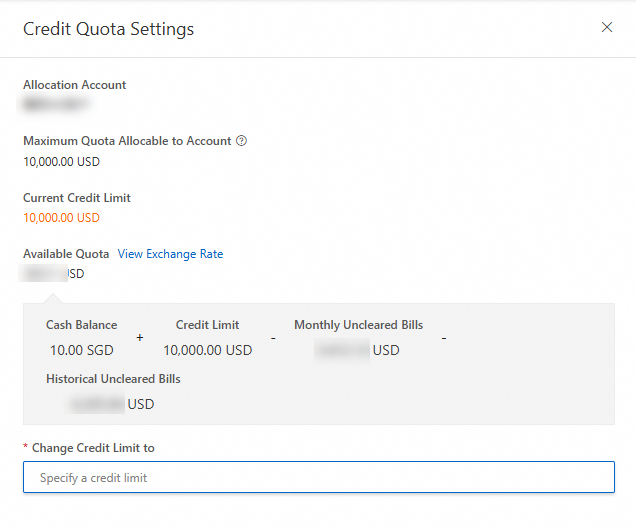Click the Current Credit Limit label
The height and width of the screenshot is (531, 636).
77,198
